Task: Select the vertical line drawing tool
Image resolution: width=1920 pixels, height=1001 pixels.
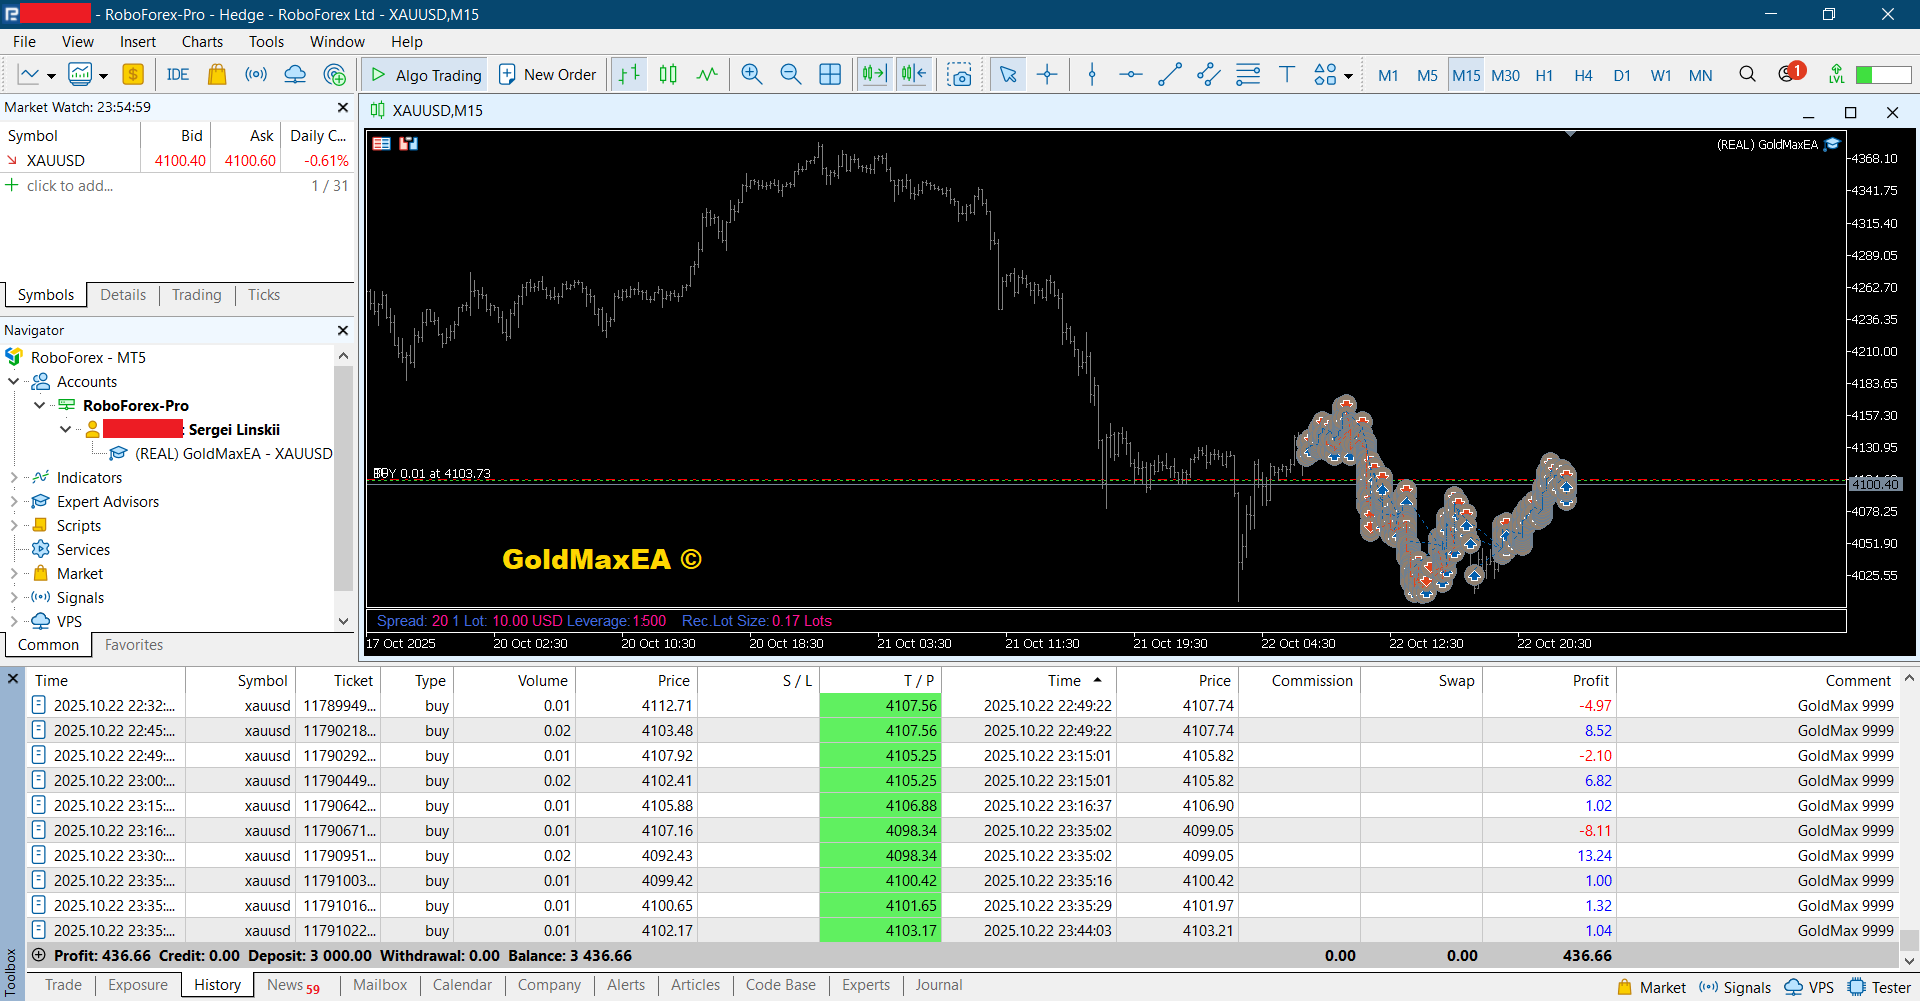Action: pos(1092,75)
